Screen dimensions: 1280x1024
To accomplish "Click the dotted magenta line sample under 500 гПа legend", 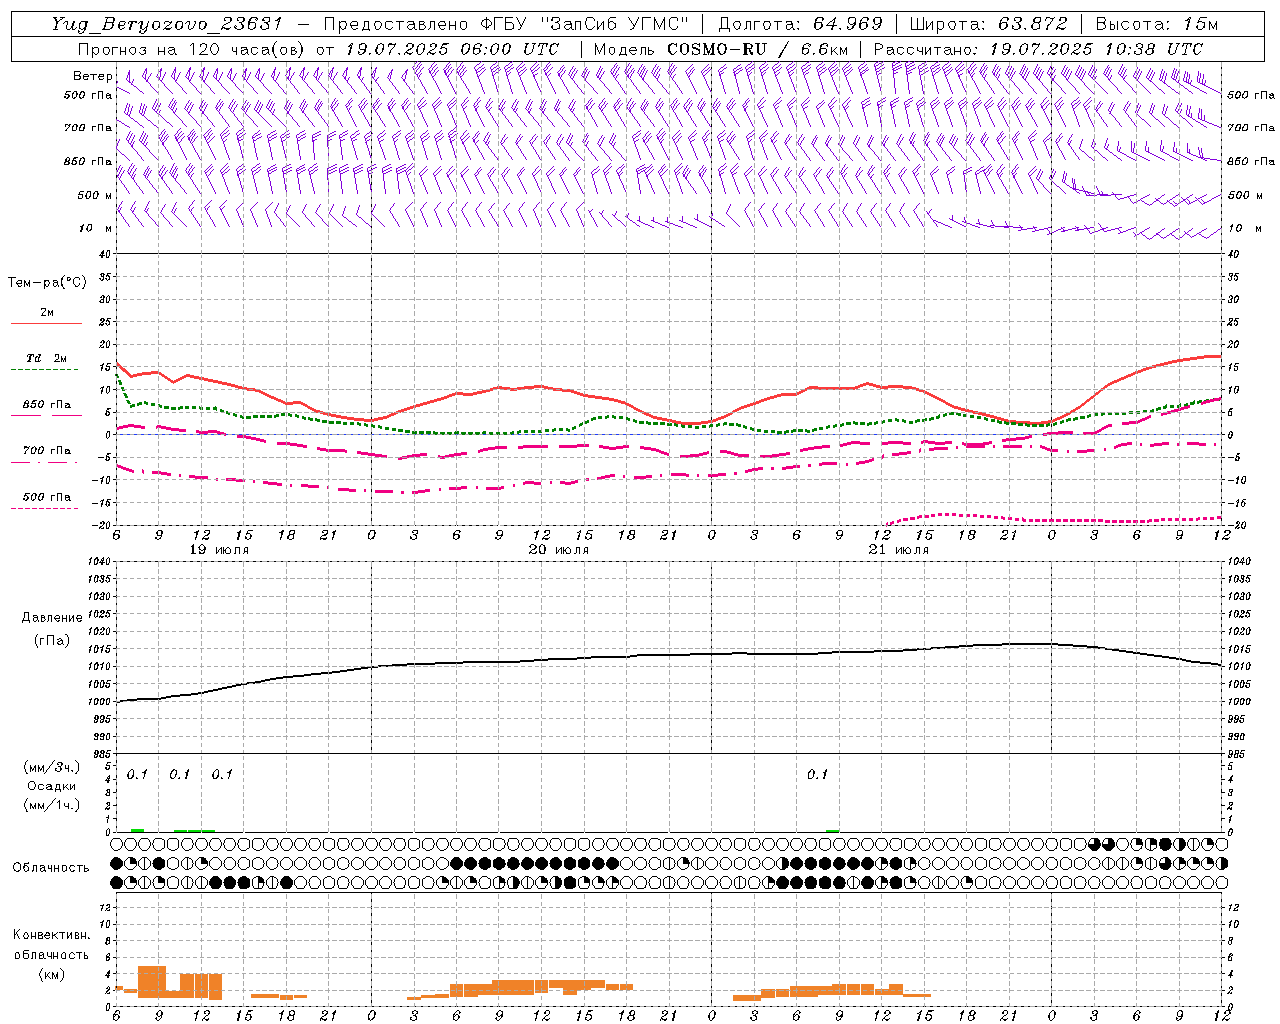I will 45,508.
